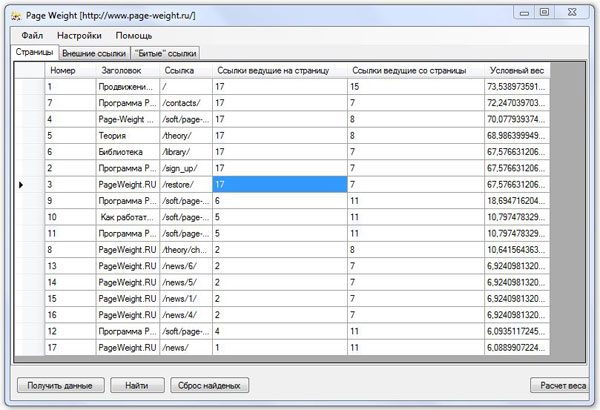
Task: Open the Файл menu
Action: click(x=32, y=35)
